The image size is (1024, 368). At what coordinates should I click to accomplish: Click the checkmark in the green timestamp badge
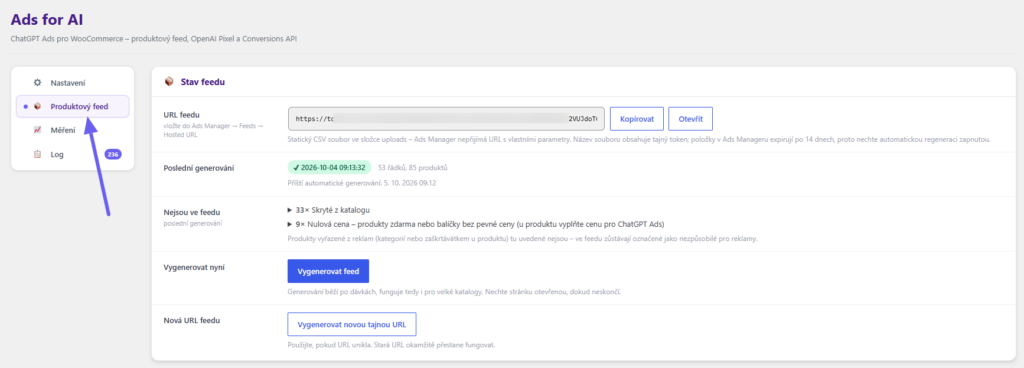(296, 168)
